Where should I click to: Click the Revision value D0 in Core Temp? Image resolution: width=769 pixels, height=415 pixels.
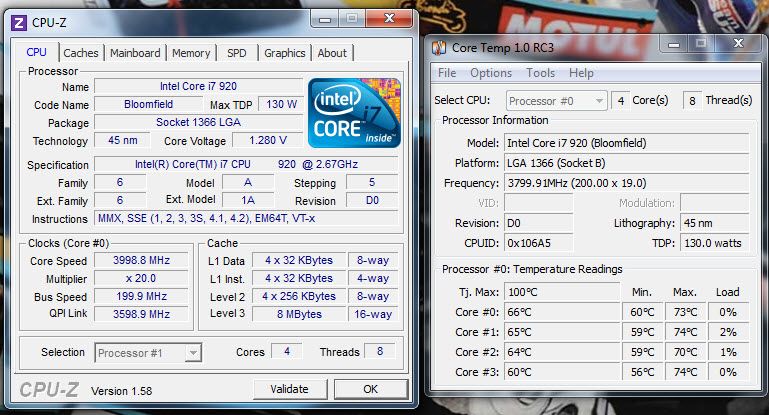point(538,223)
